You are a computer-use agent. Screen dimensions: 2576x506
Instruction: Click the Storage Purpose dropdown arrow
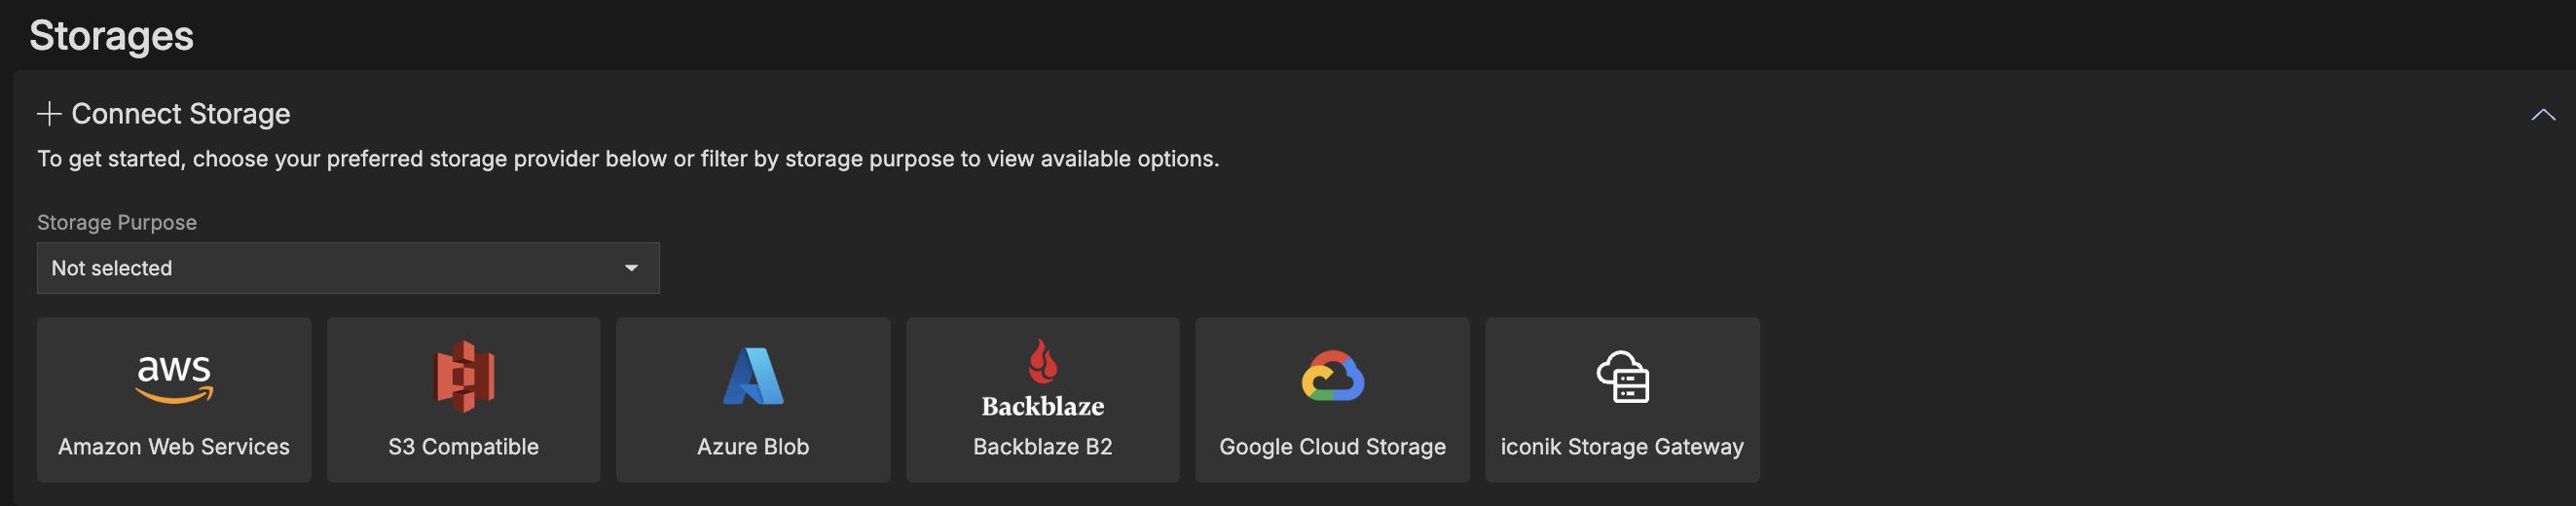point(631,268)
